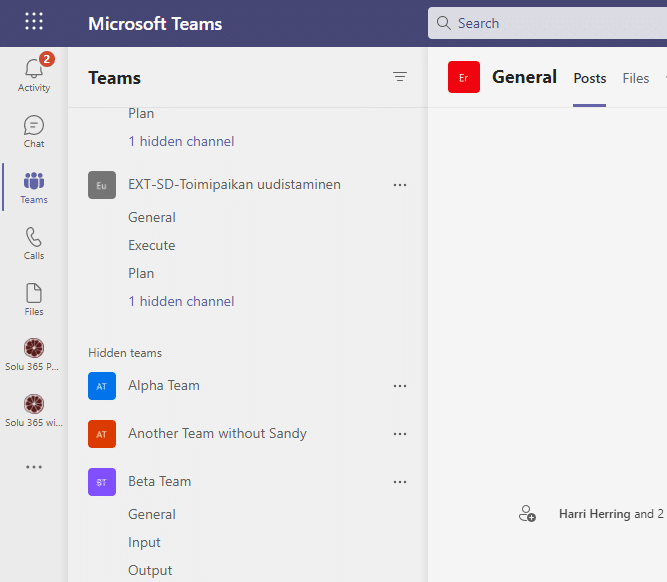Open the app launcher waffle icon

pyautogui.click(x=34, y=21)
